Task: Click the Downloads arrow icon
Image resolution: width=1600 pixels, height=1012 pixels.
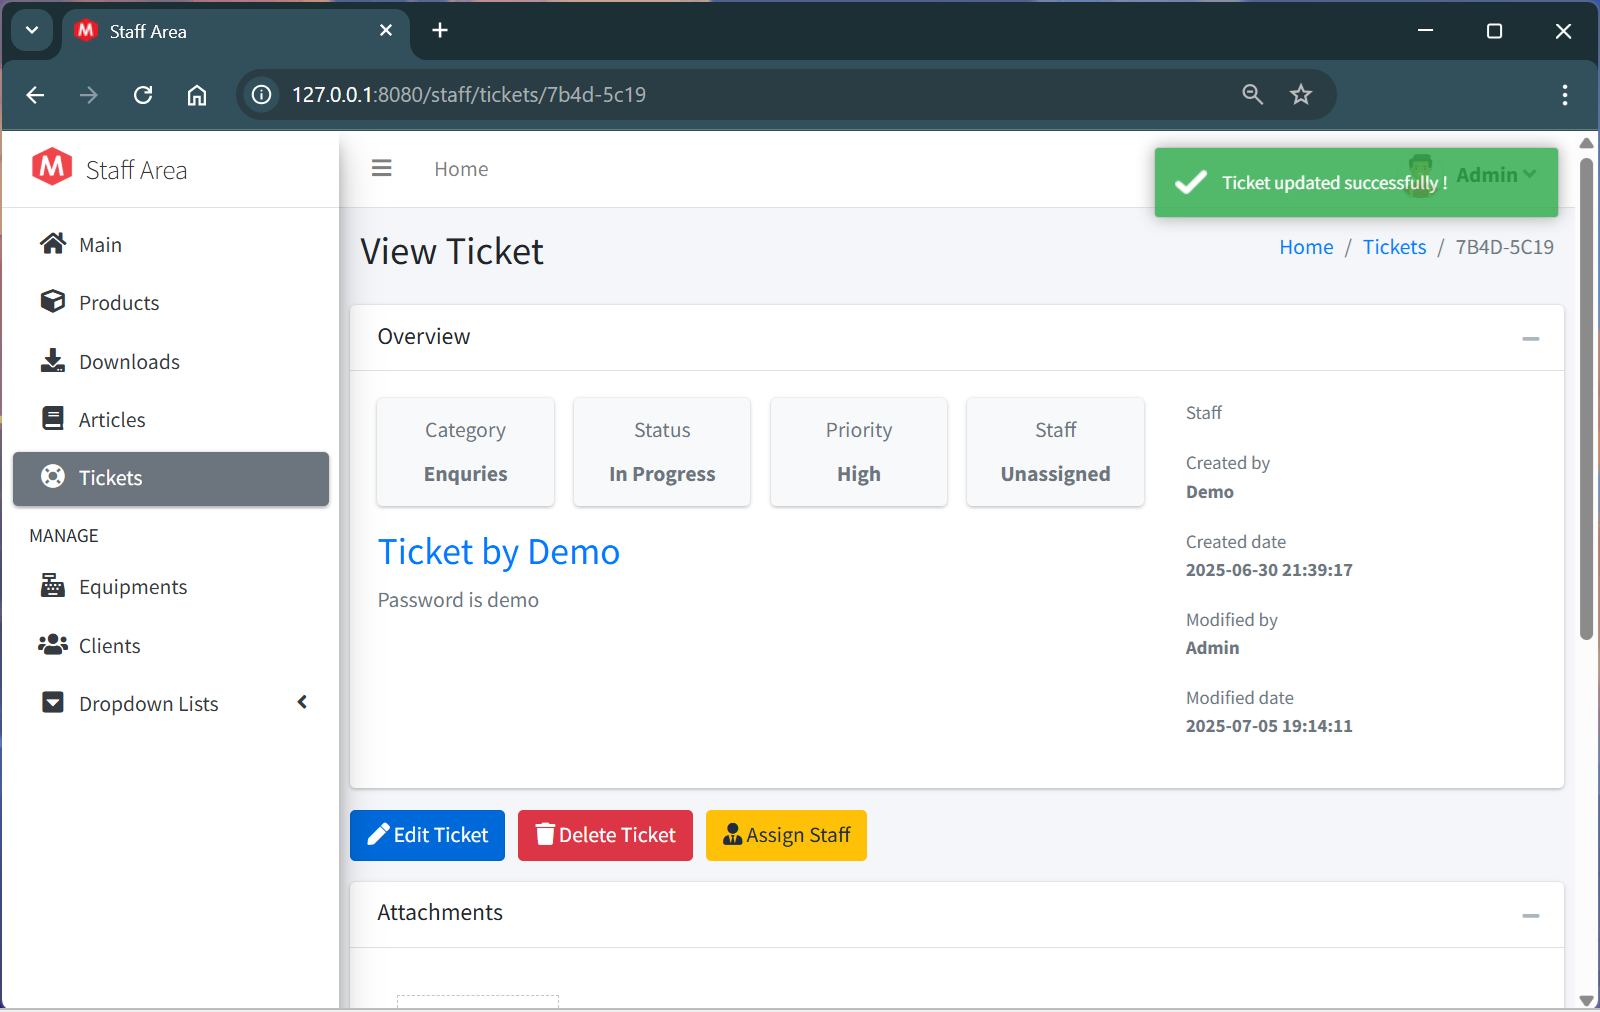Action: click(x=53, y=361)
